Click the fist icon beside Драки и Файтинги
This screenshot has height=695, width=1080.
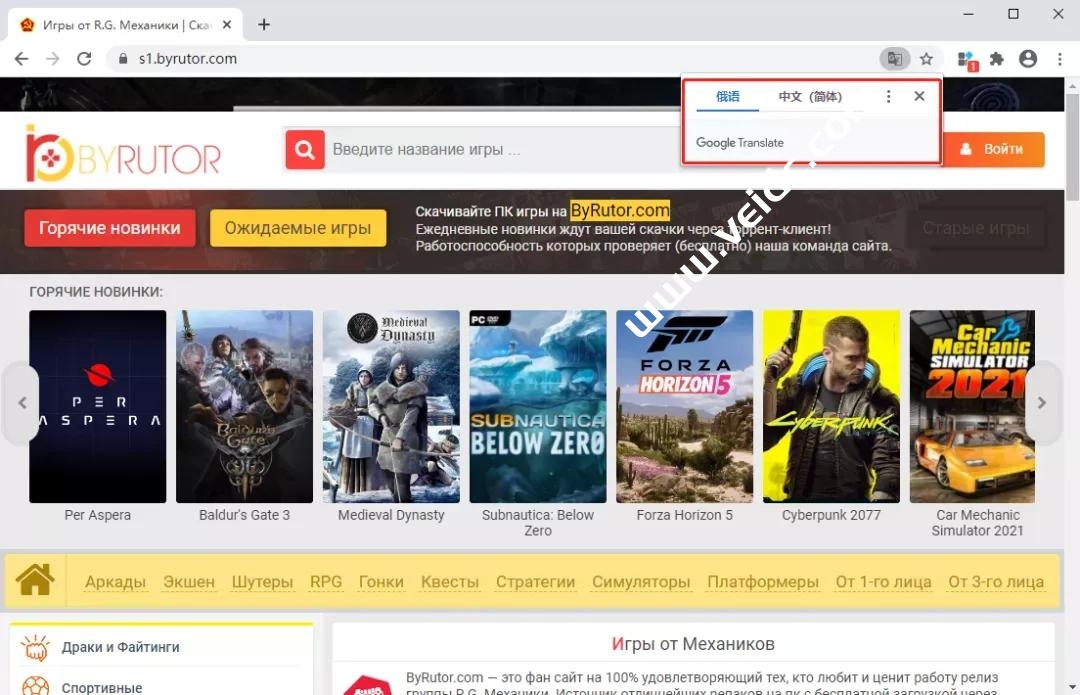[35, 647]
